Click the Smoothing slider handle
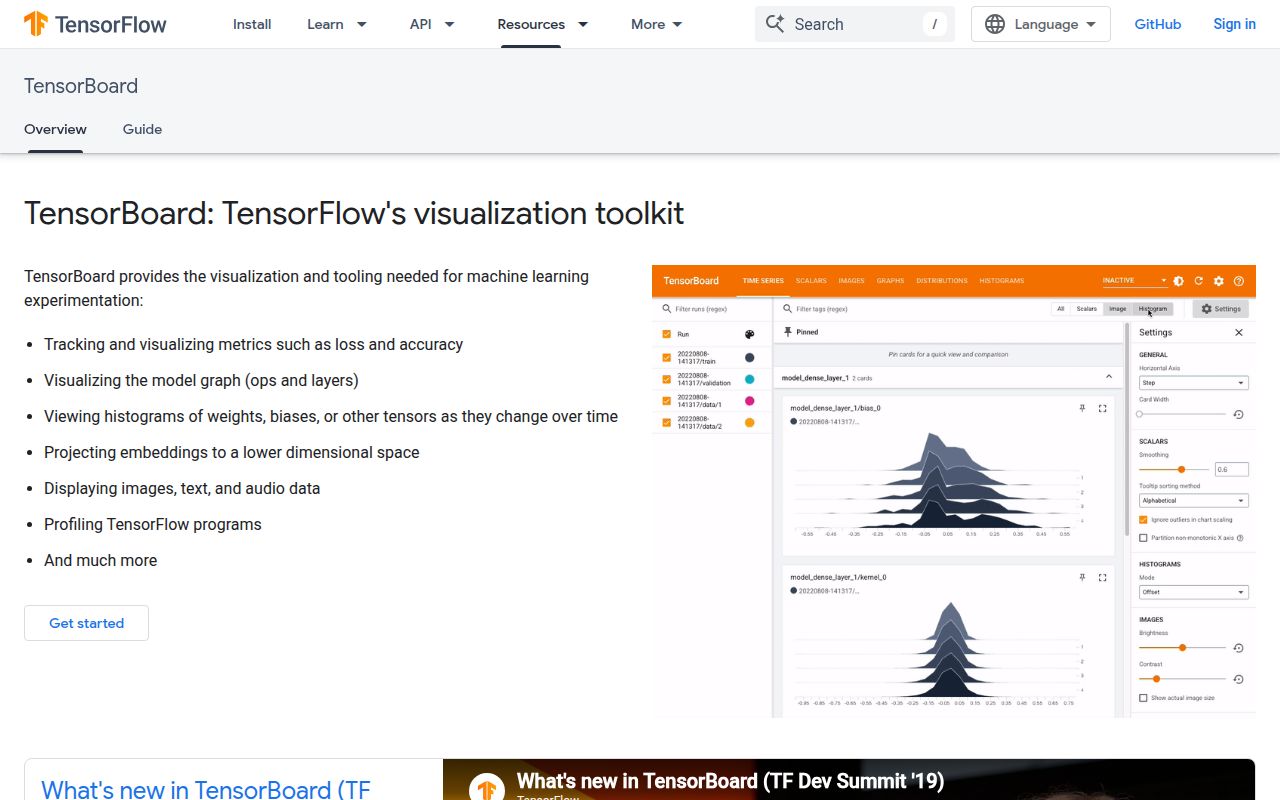The image size is (1280, 800). coord(1181,469)
